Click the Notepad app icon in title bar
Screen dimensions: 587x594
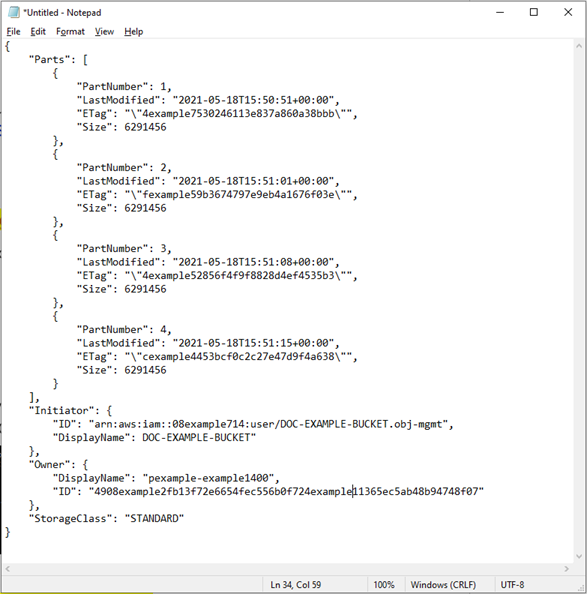point(14,13)
